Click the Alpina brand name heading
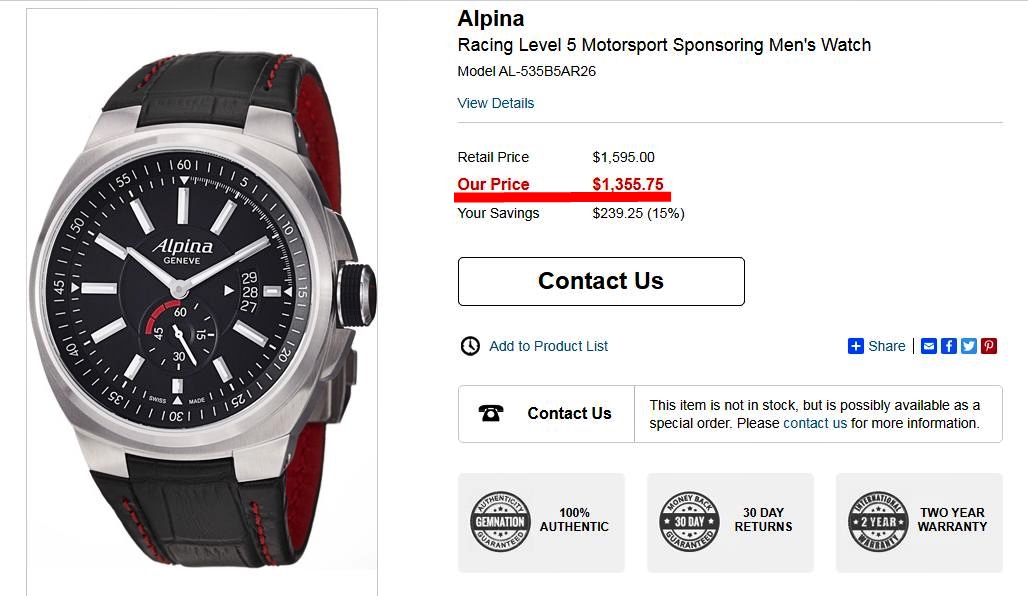Screen dimensions: 1028x596 coord(491,18)
